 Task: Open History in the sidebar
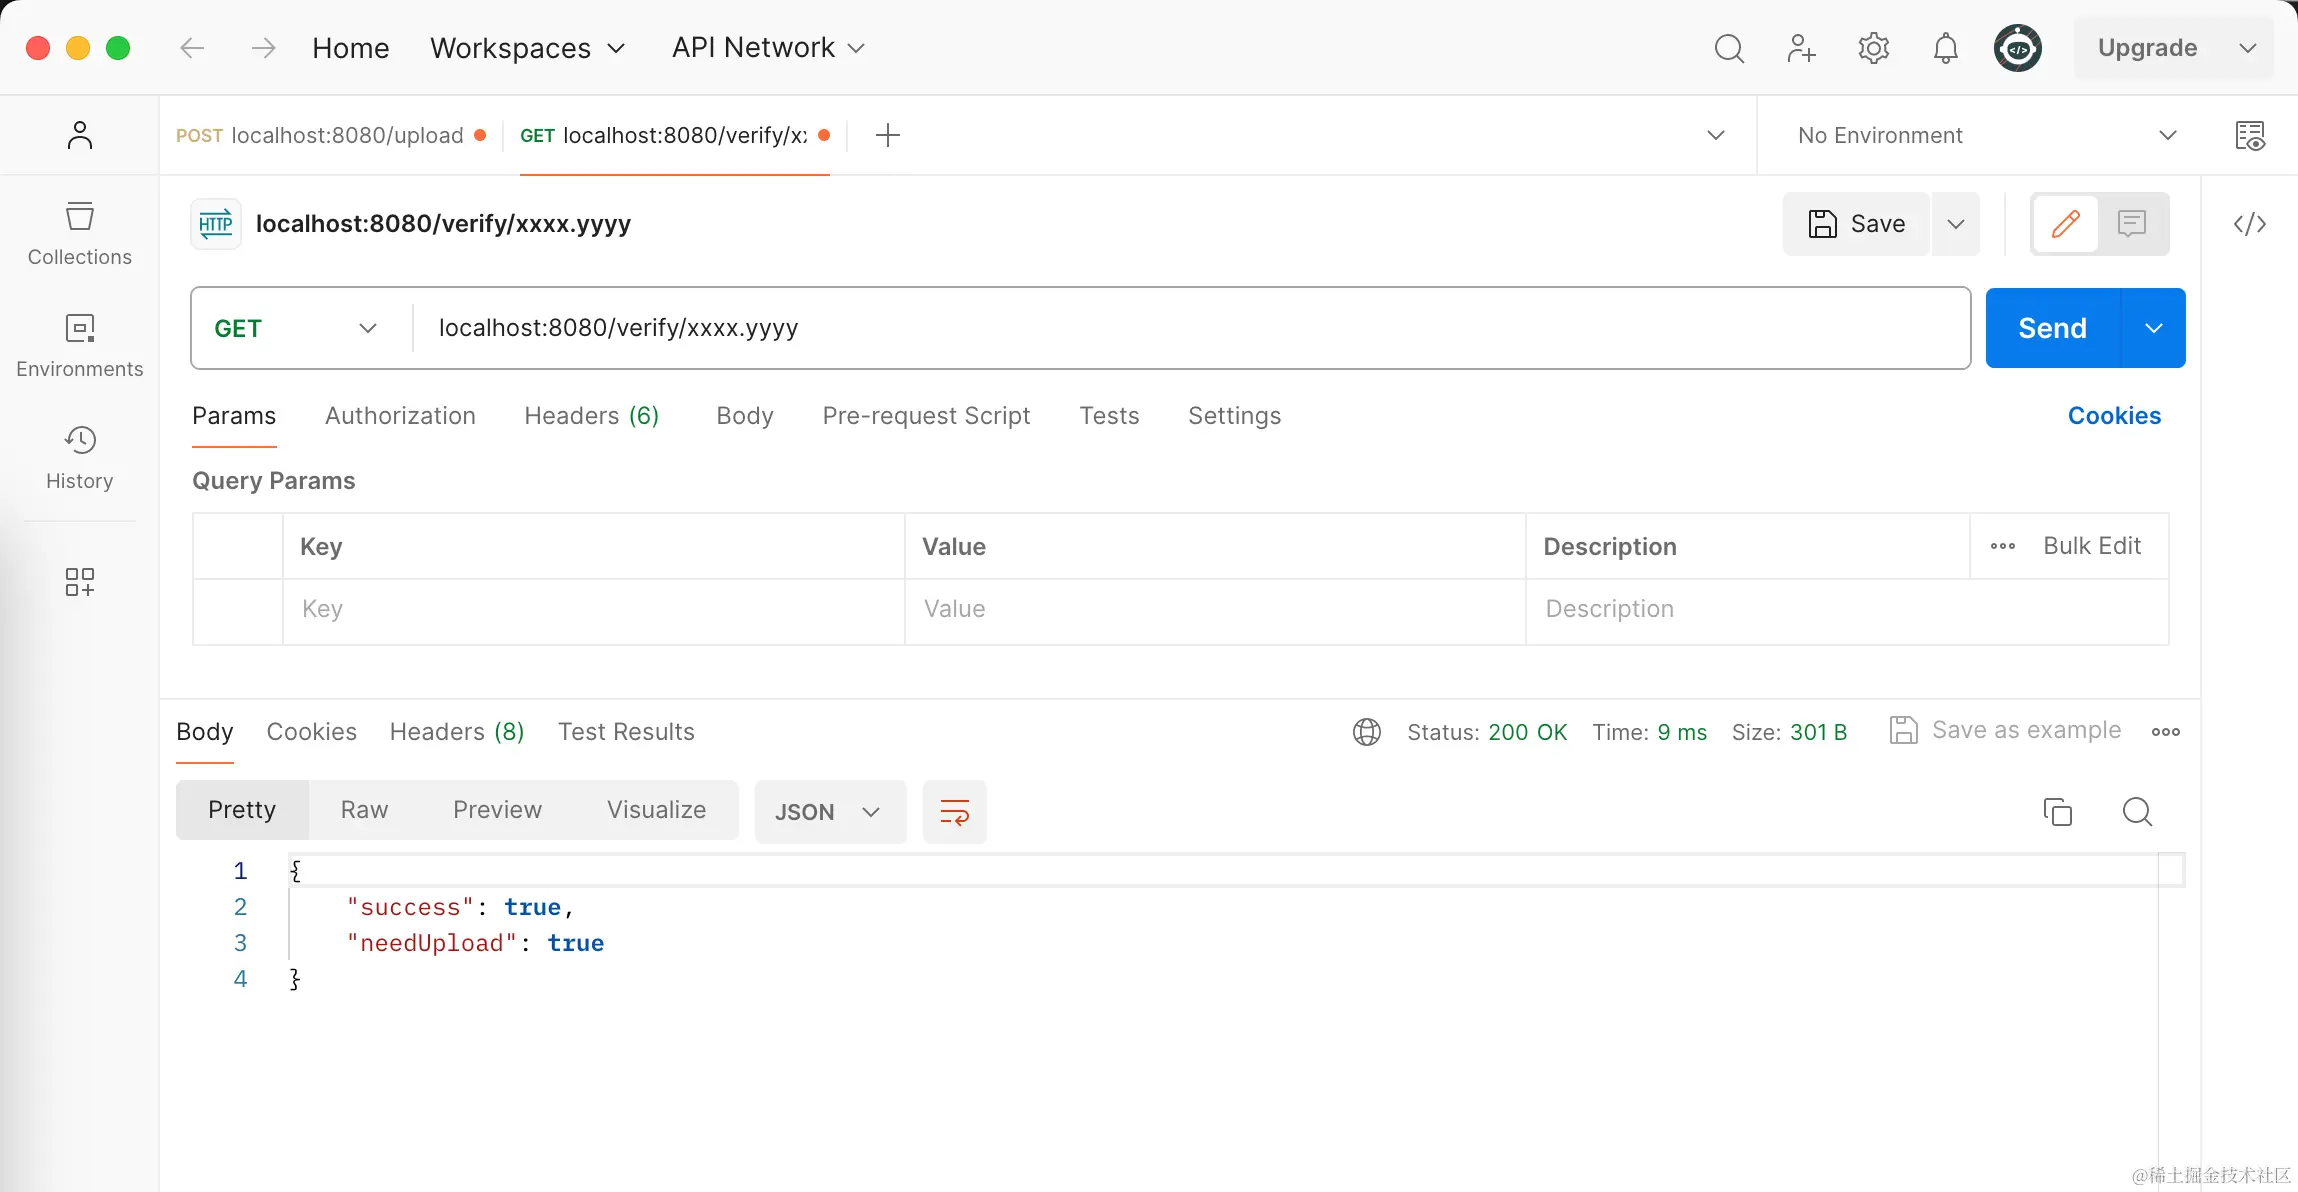pos(80,459)
